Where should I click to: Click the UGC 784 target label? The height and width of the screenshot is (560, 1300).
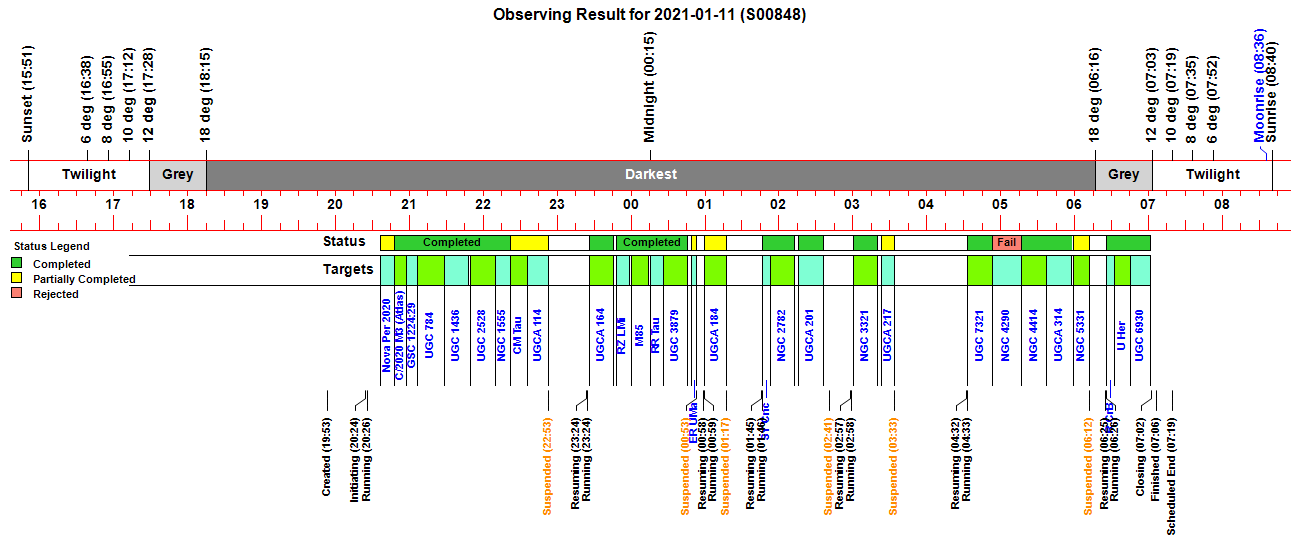pos(430,334)
